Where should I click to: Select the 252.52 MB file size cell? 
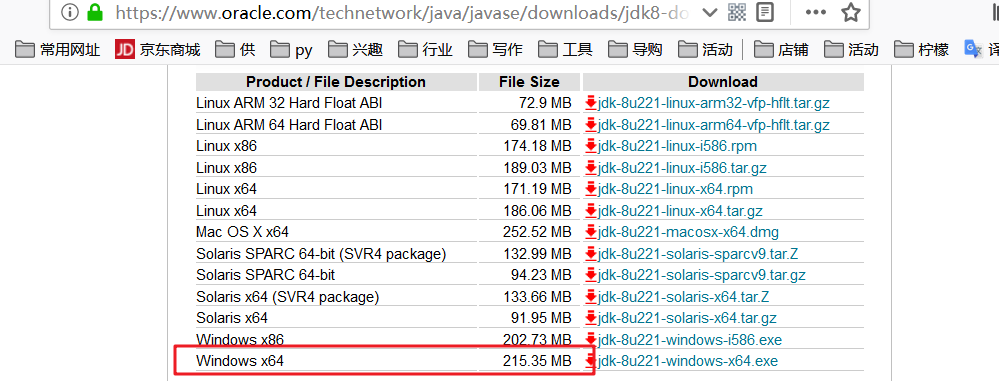pos(529,232)
